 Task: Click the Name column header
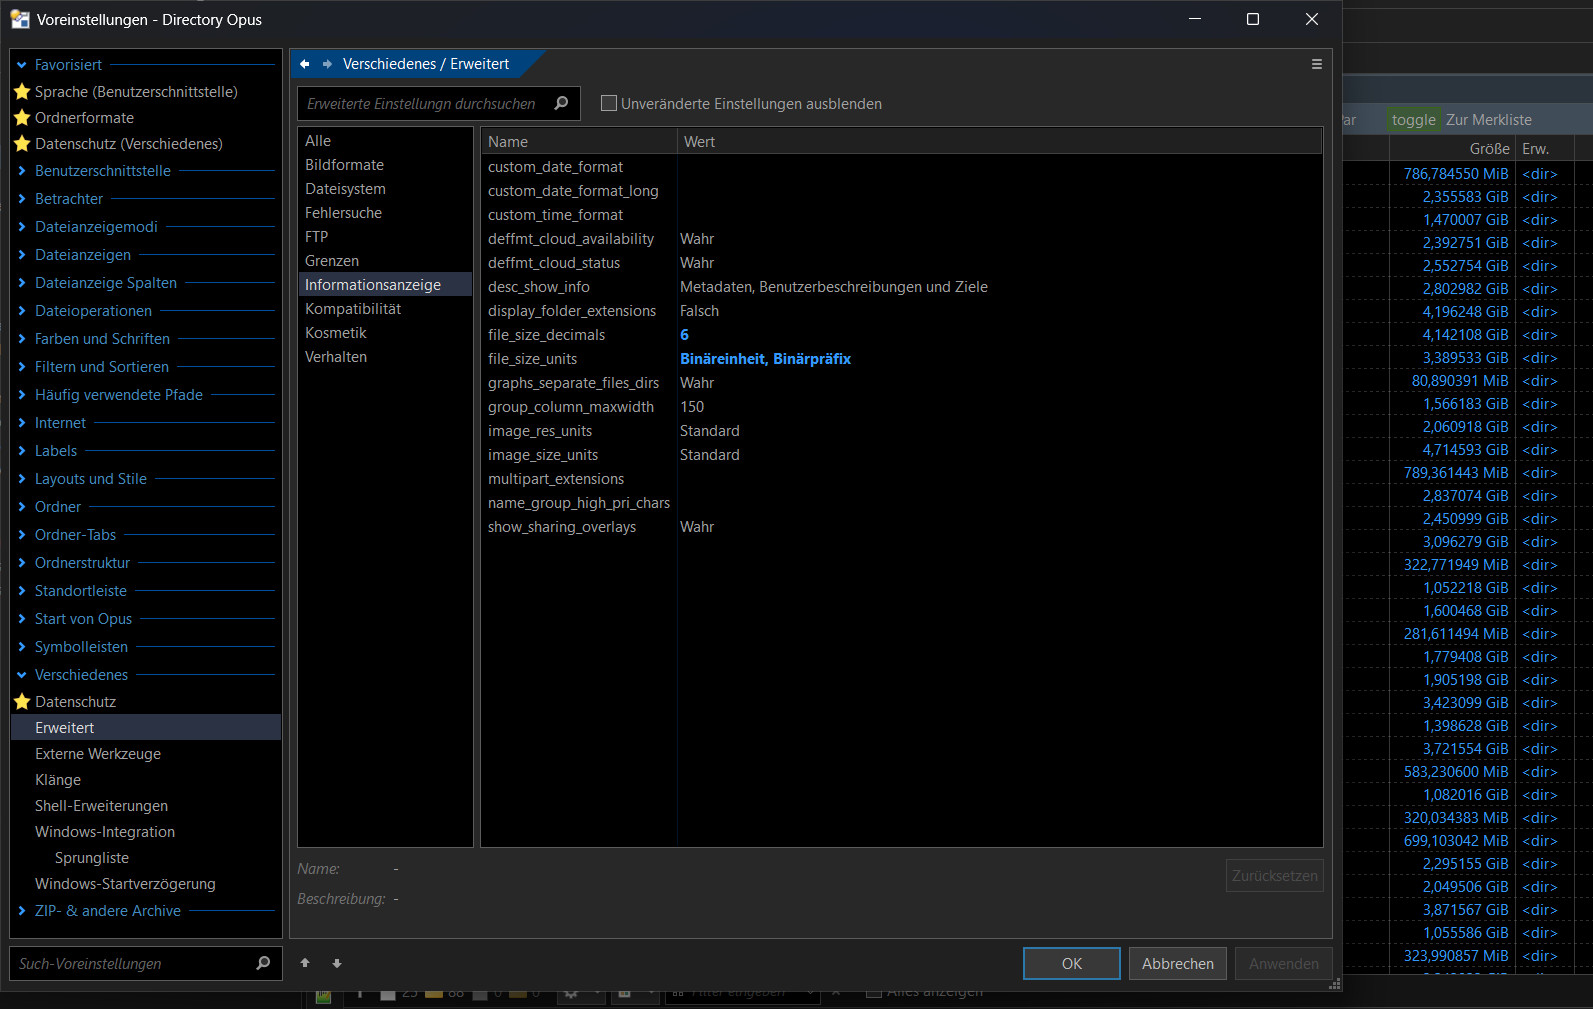pos(579,142)
